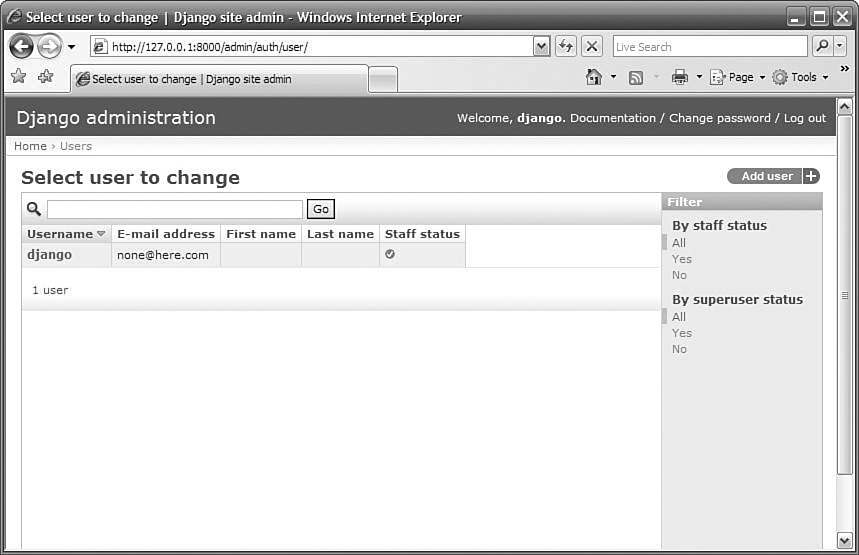Click the Internet Explorer title bar icon
Image resolution: width=859 pixels, height=555 pixels.
[14, 17]
